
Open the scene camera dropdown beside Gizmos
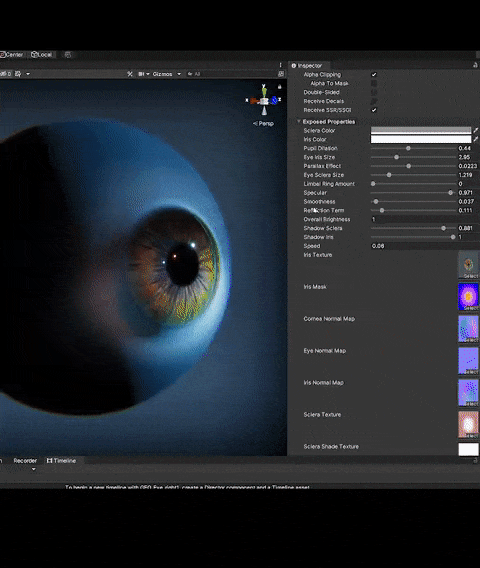click(143, 74)
